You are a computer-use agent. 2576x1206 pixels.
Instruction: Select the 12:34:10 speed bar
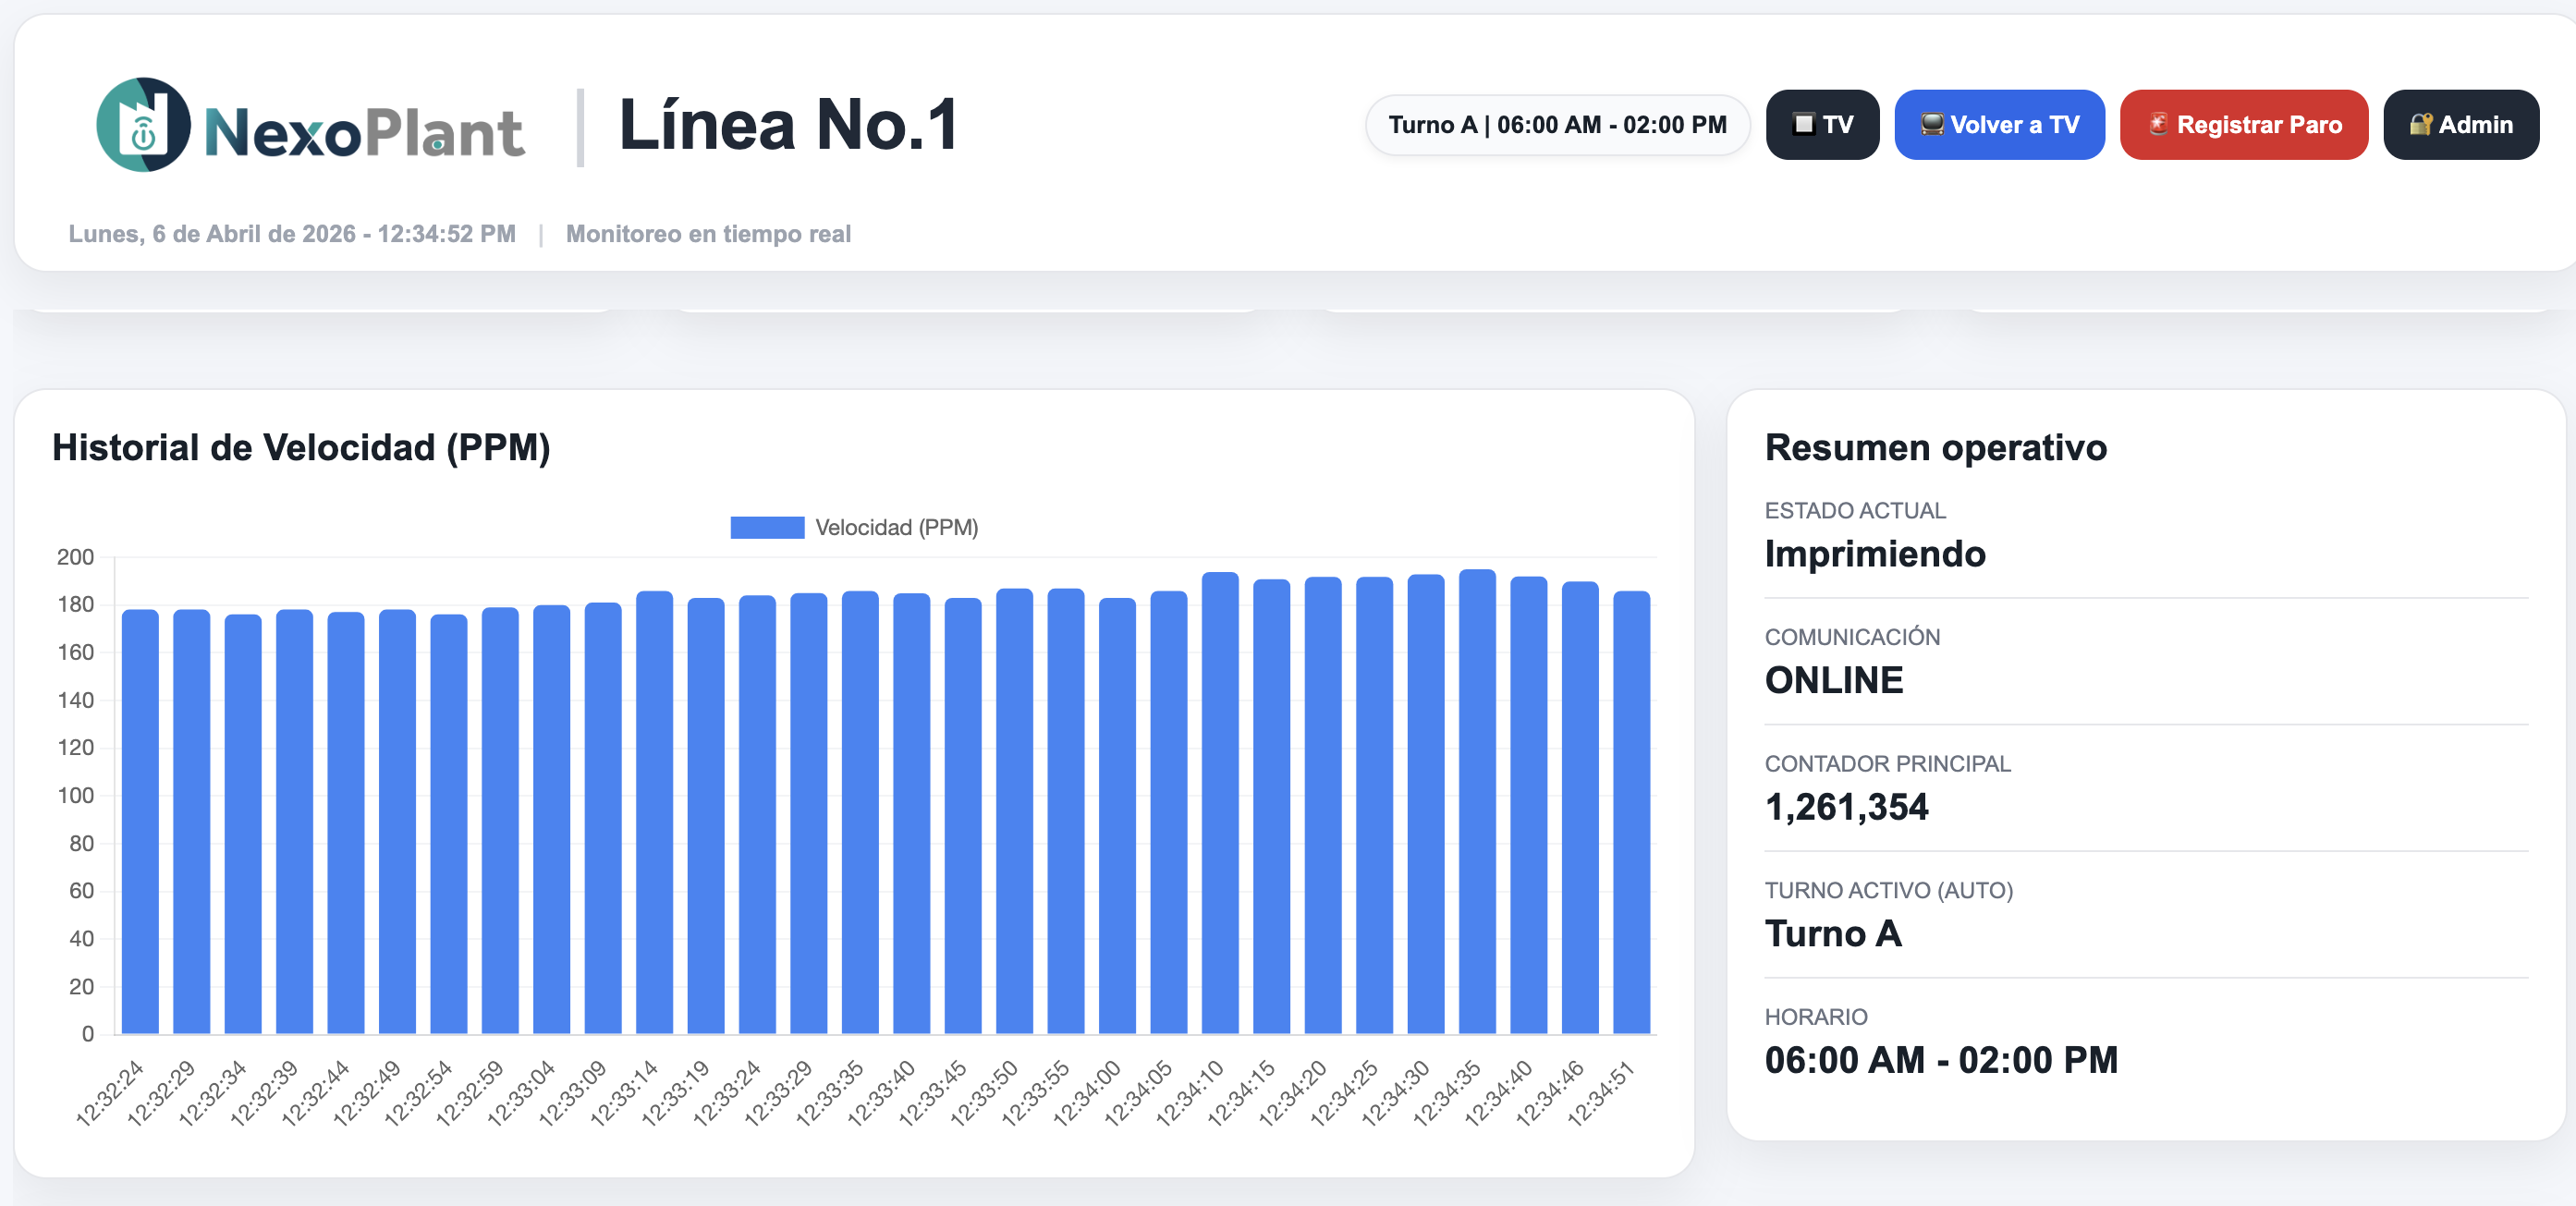[1220, 800]
